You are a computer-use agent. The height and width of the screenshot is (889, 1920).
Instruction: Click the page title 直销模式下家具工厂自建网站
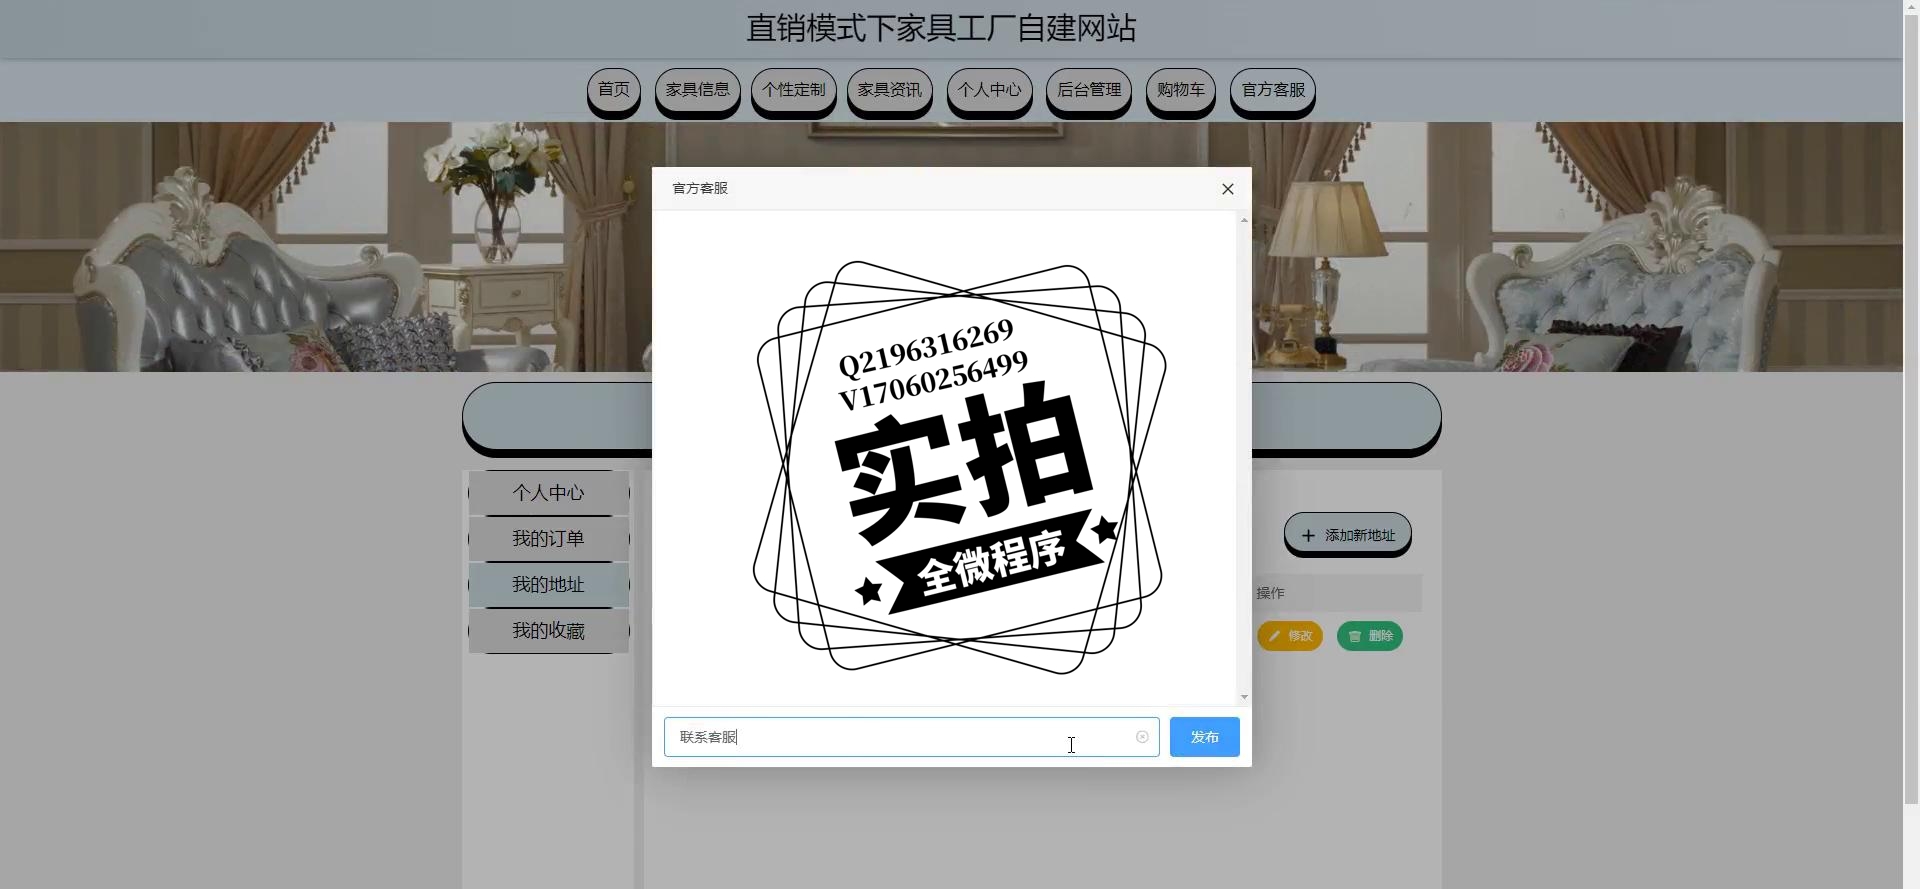[x=941, y=28]
